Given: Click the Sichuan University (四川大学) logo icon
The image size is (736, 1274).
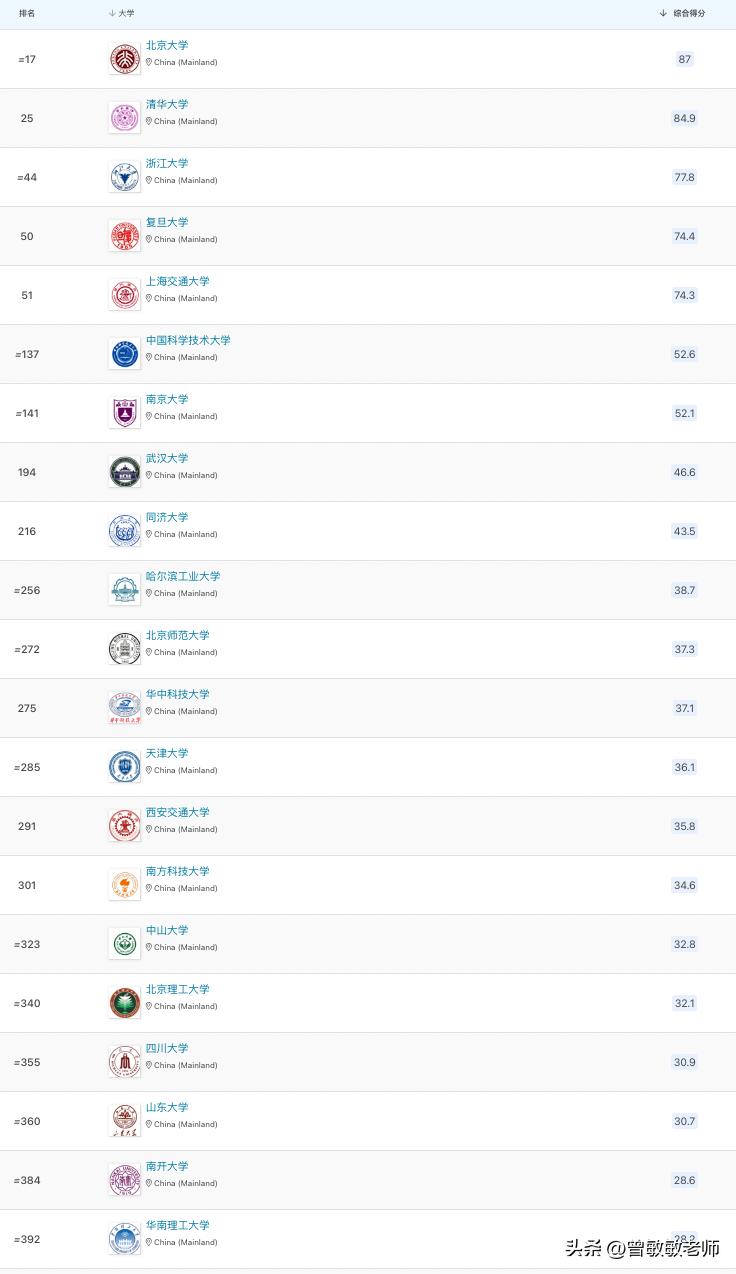Looking at the screenshot, I should 125,1062.
